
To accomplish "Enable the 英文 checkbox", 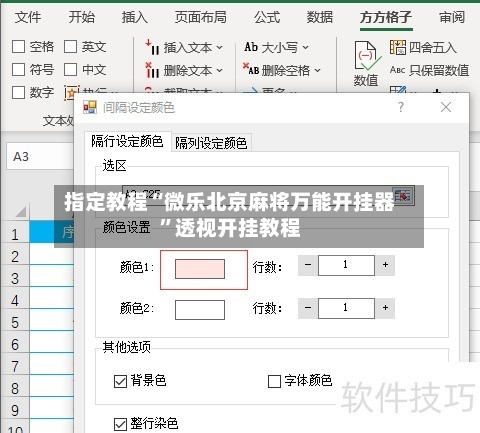I will click(x=70, y=47).
